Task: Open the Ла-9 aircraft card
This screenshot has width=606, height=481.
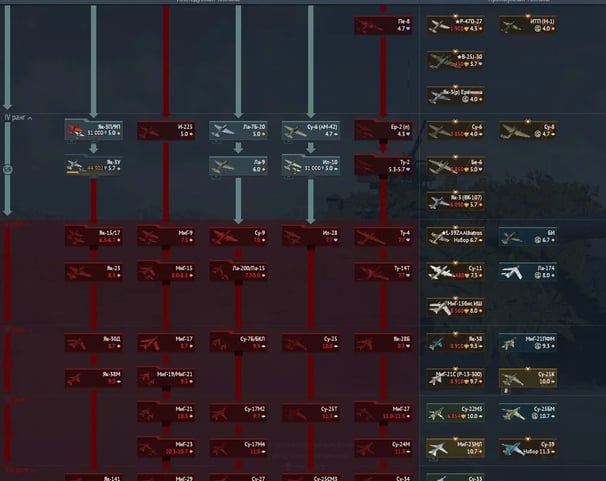Action: click(x=238, y=165)
